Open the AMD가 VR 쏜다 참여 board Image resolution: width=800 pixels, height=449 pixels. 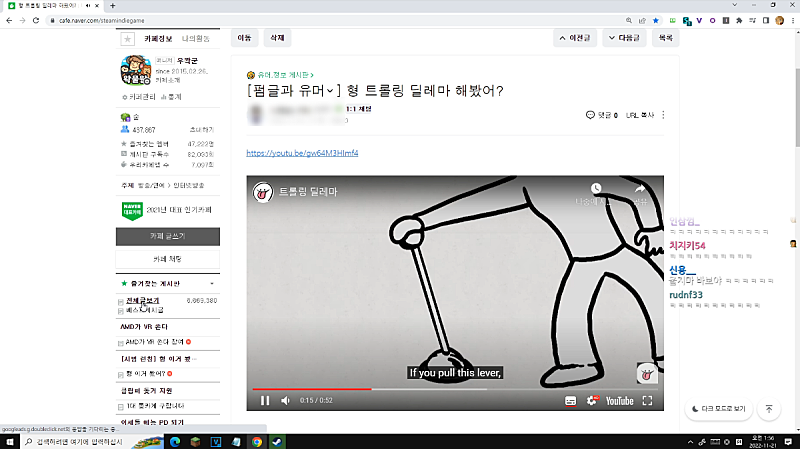tap(155, 342)
